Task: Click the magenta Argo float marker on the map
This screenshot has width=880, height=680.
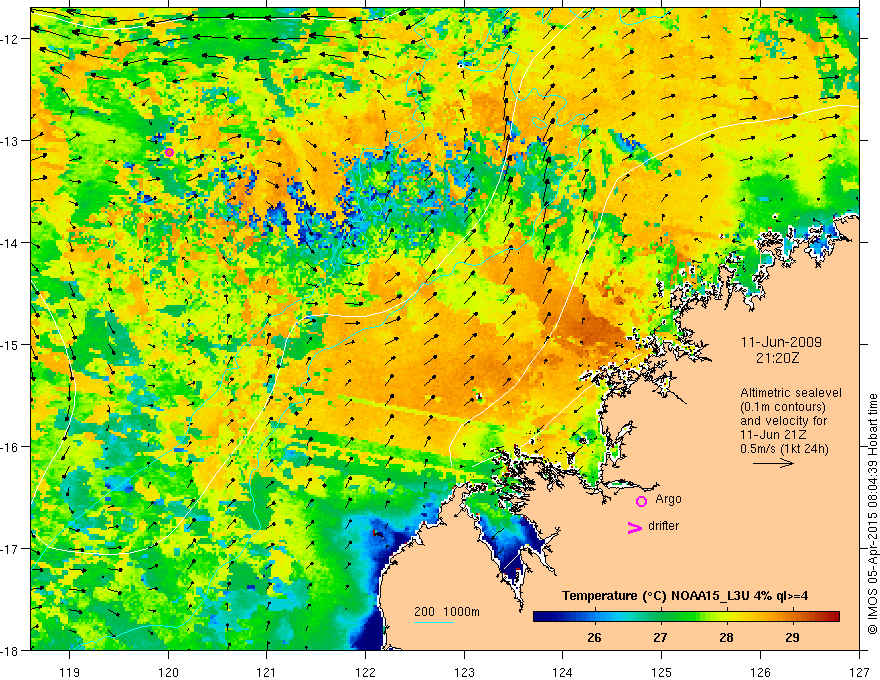Action: click(169, 153)
